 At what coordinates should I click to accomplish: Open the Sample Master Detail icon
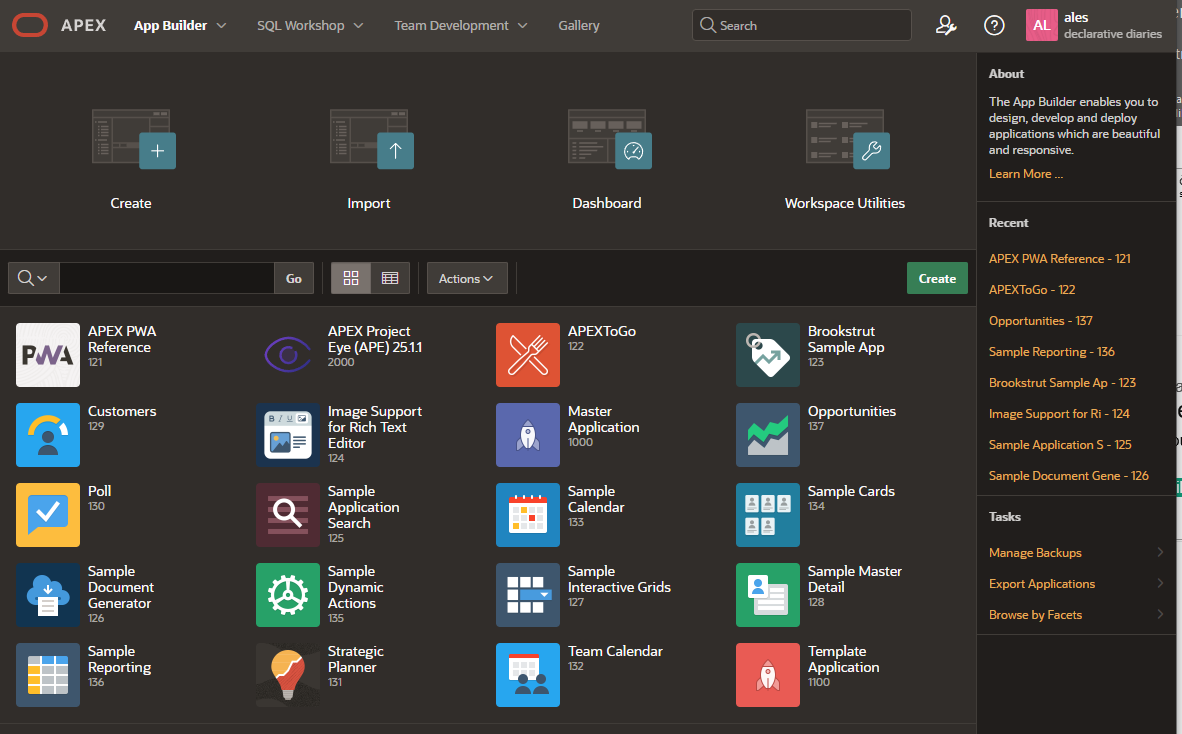pyautogui.click(x=767, y=595)
